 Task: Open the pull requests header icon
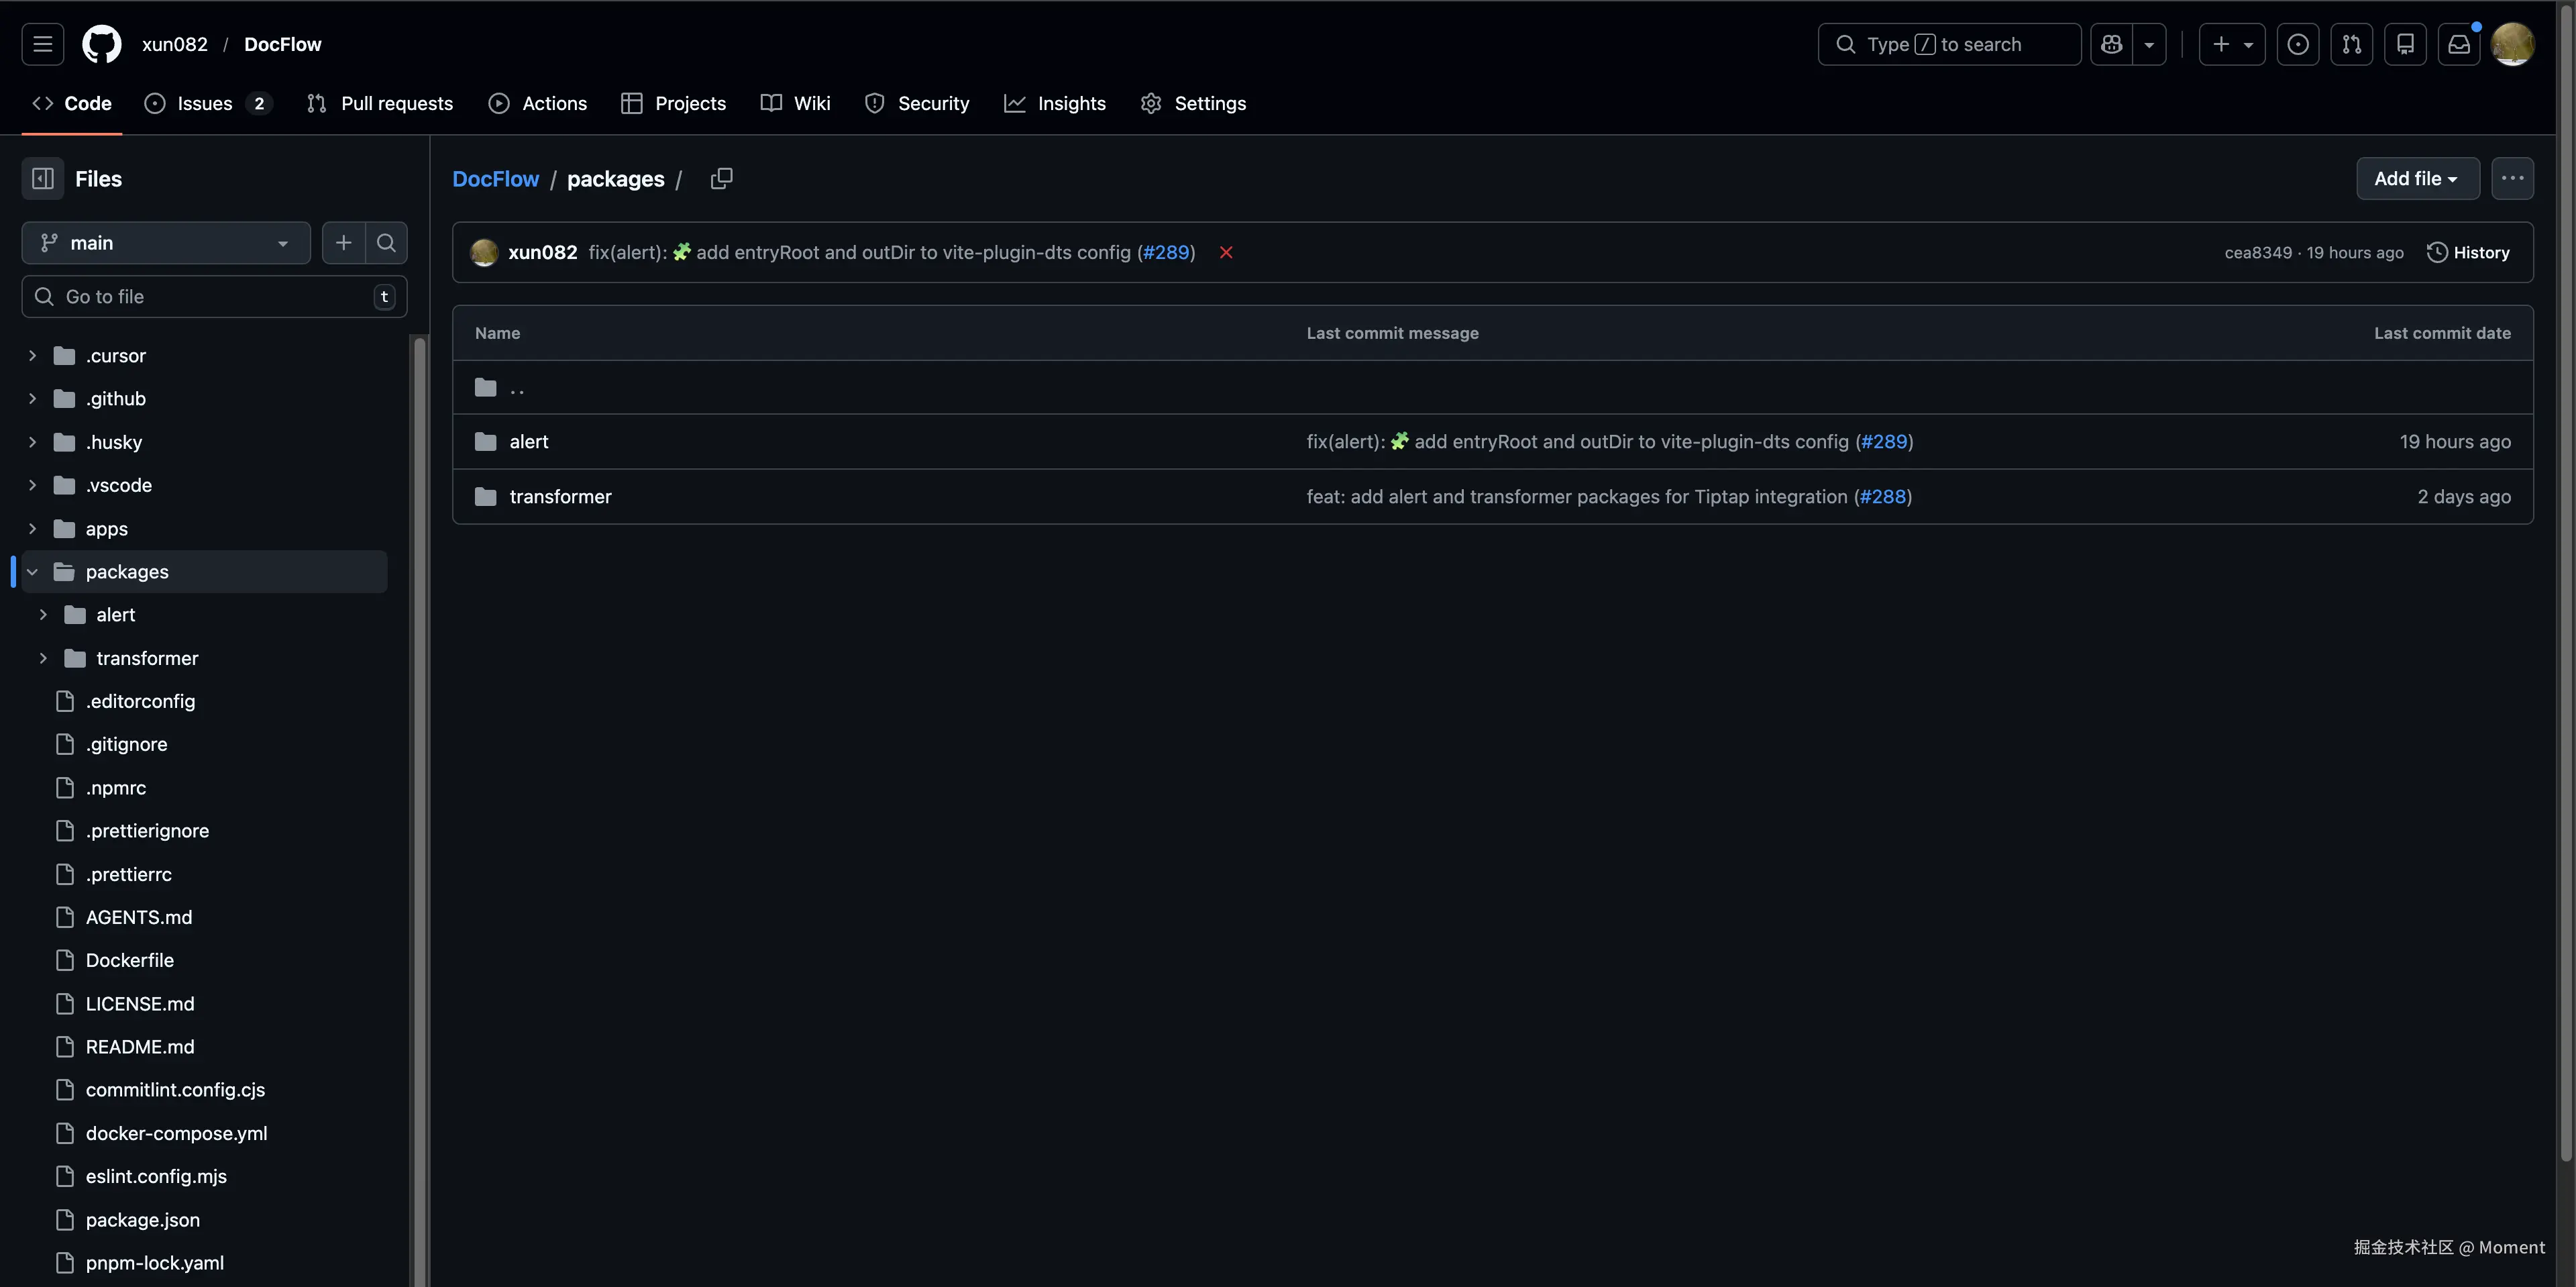click(x=2351, y=44)
